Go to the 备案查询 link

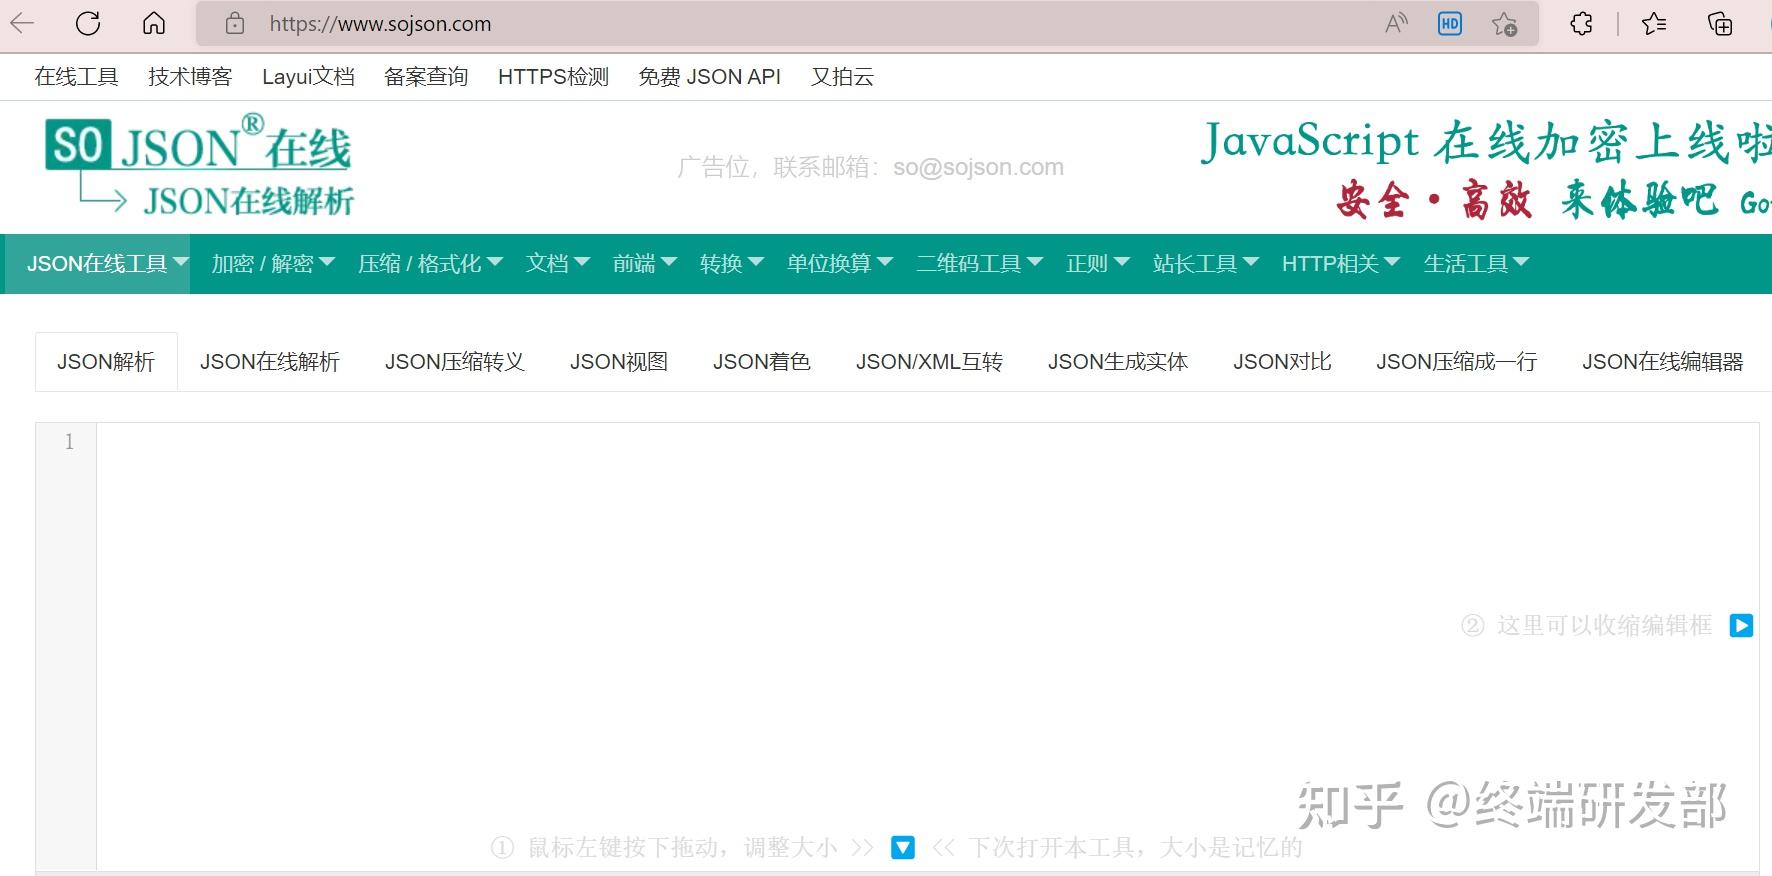(x=426, y=77)
